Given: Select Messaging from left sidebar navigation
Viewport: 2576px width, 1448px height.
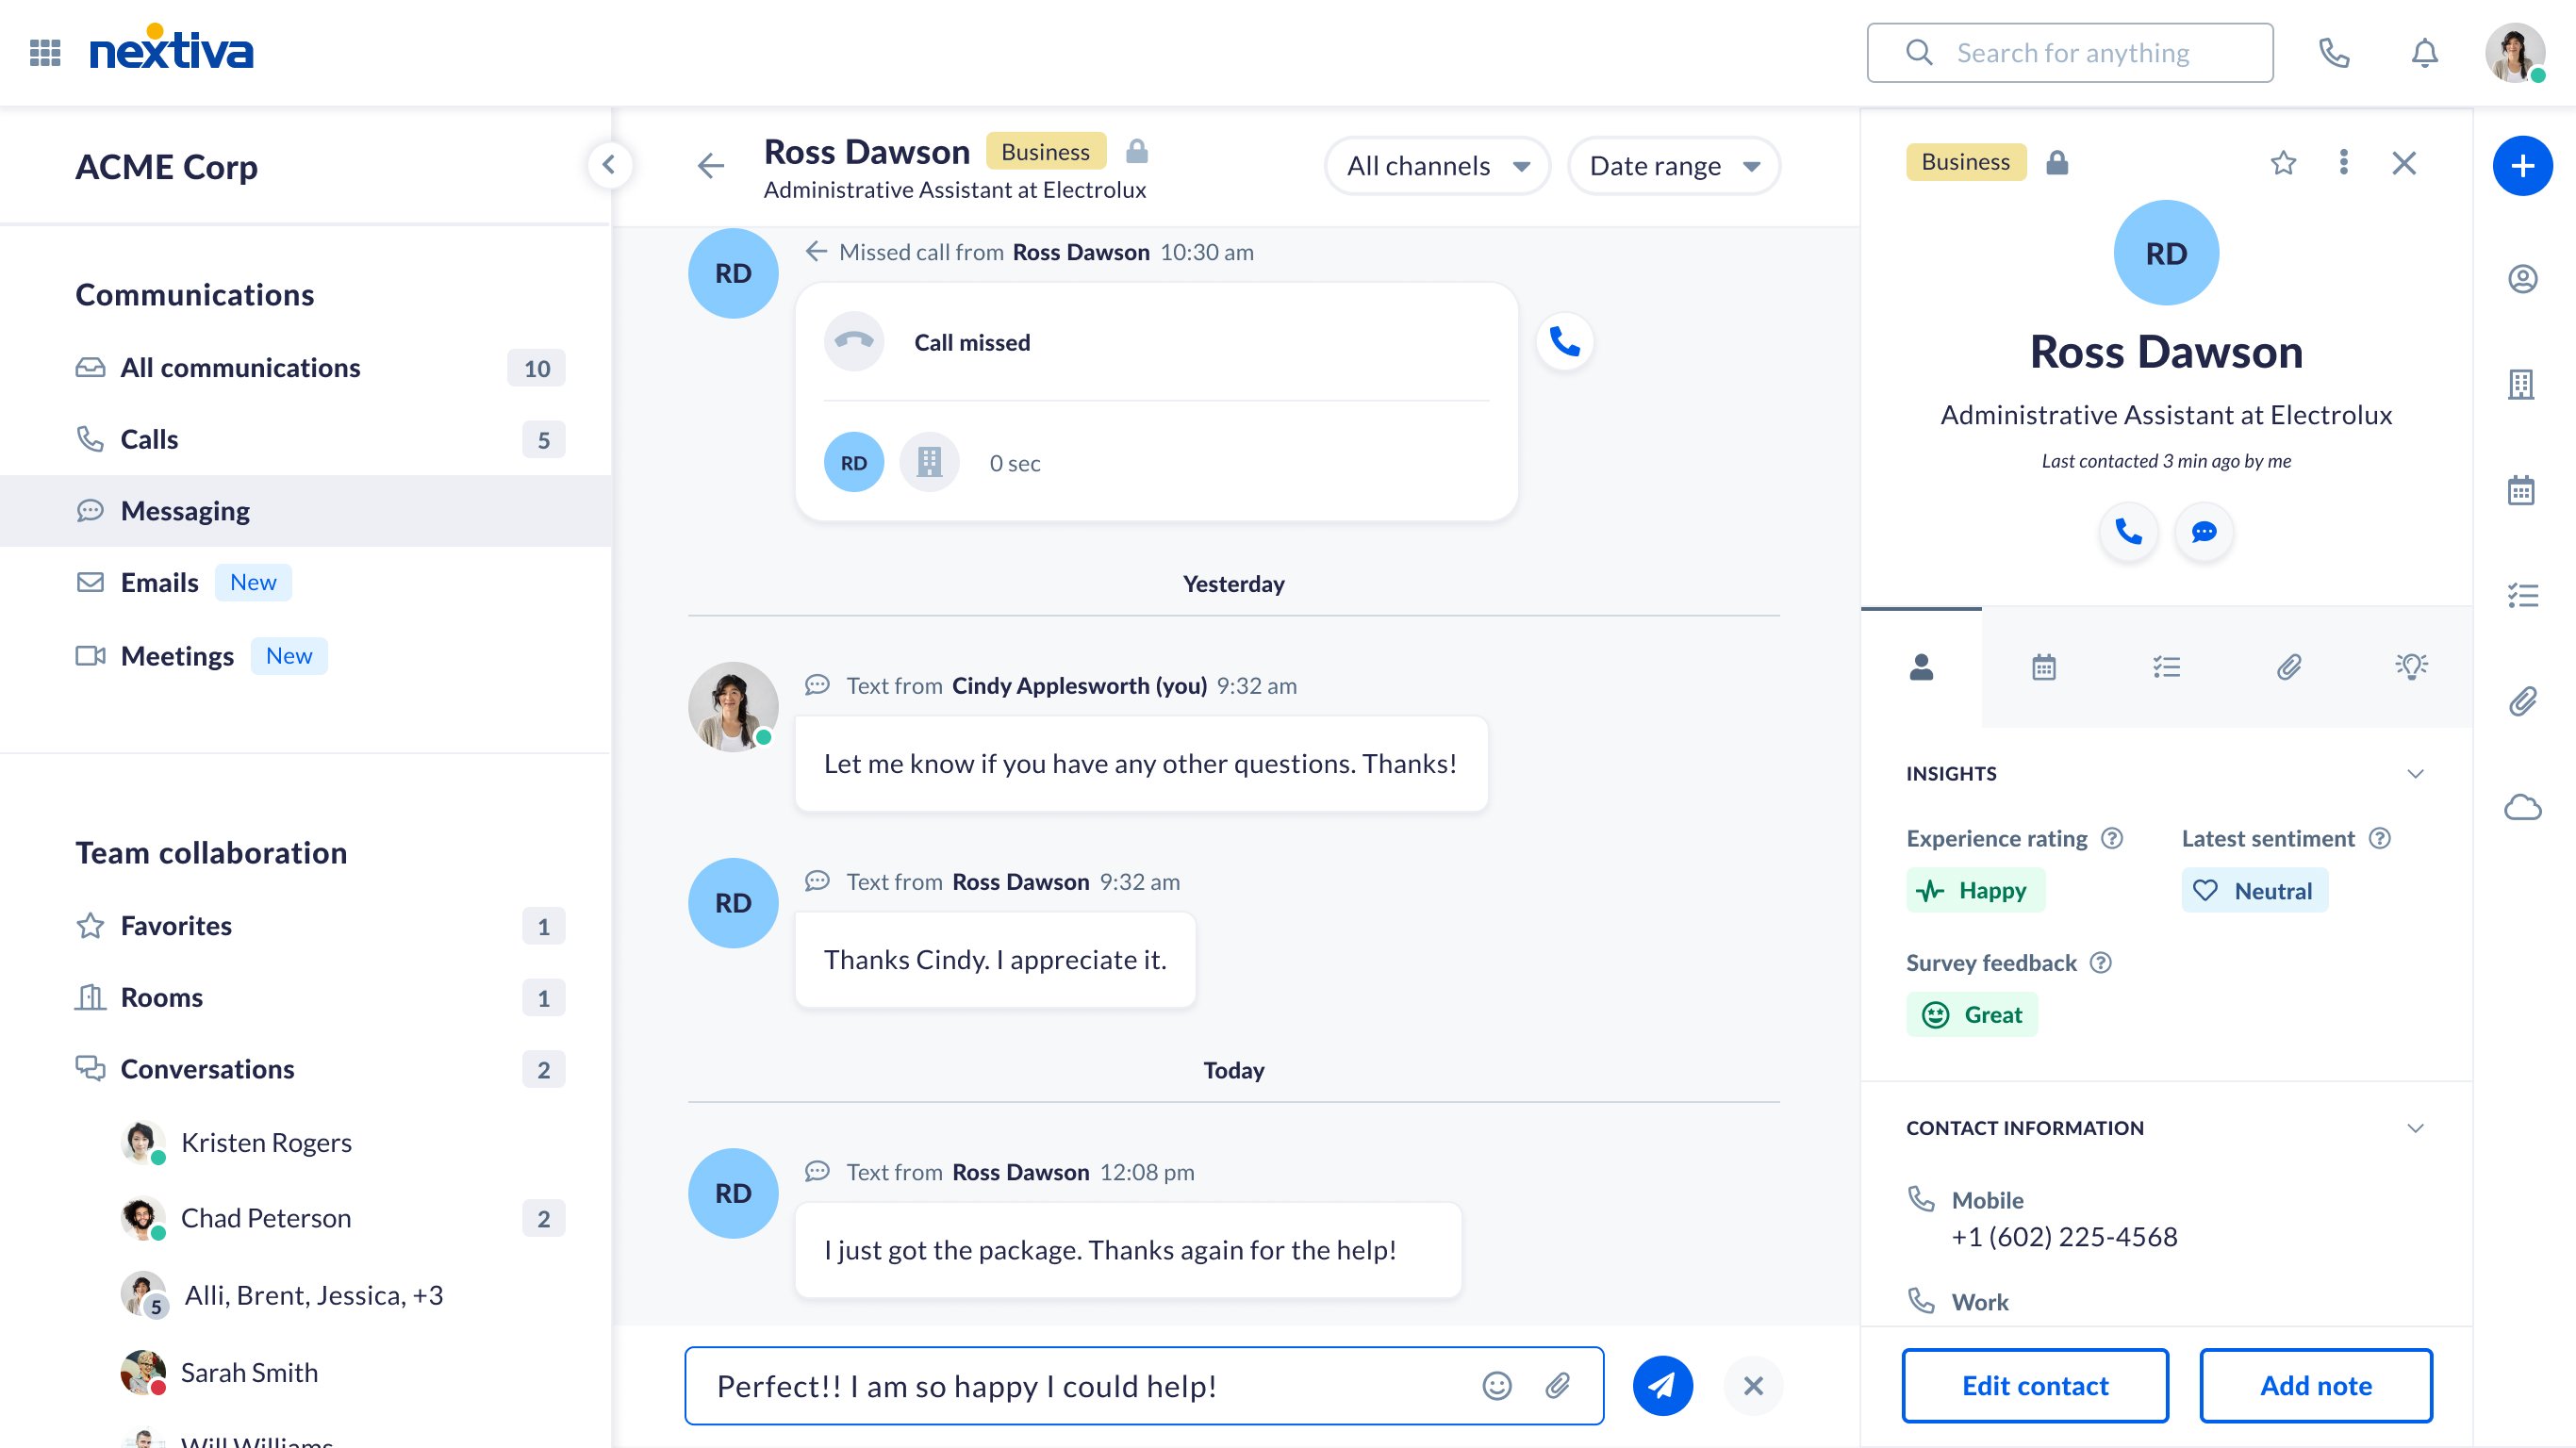Looking at the screenshot, I should click(184, 509).
